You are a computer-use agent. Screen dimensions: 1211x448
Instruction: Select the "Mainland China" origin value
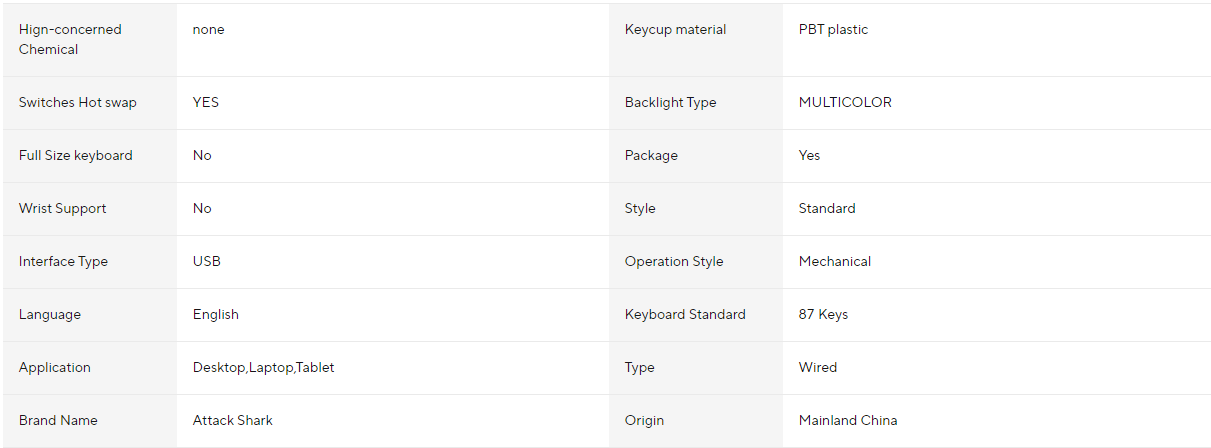pos(848,421)
